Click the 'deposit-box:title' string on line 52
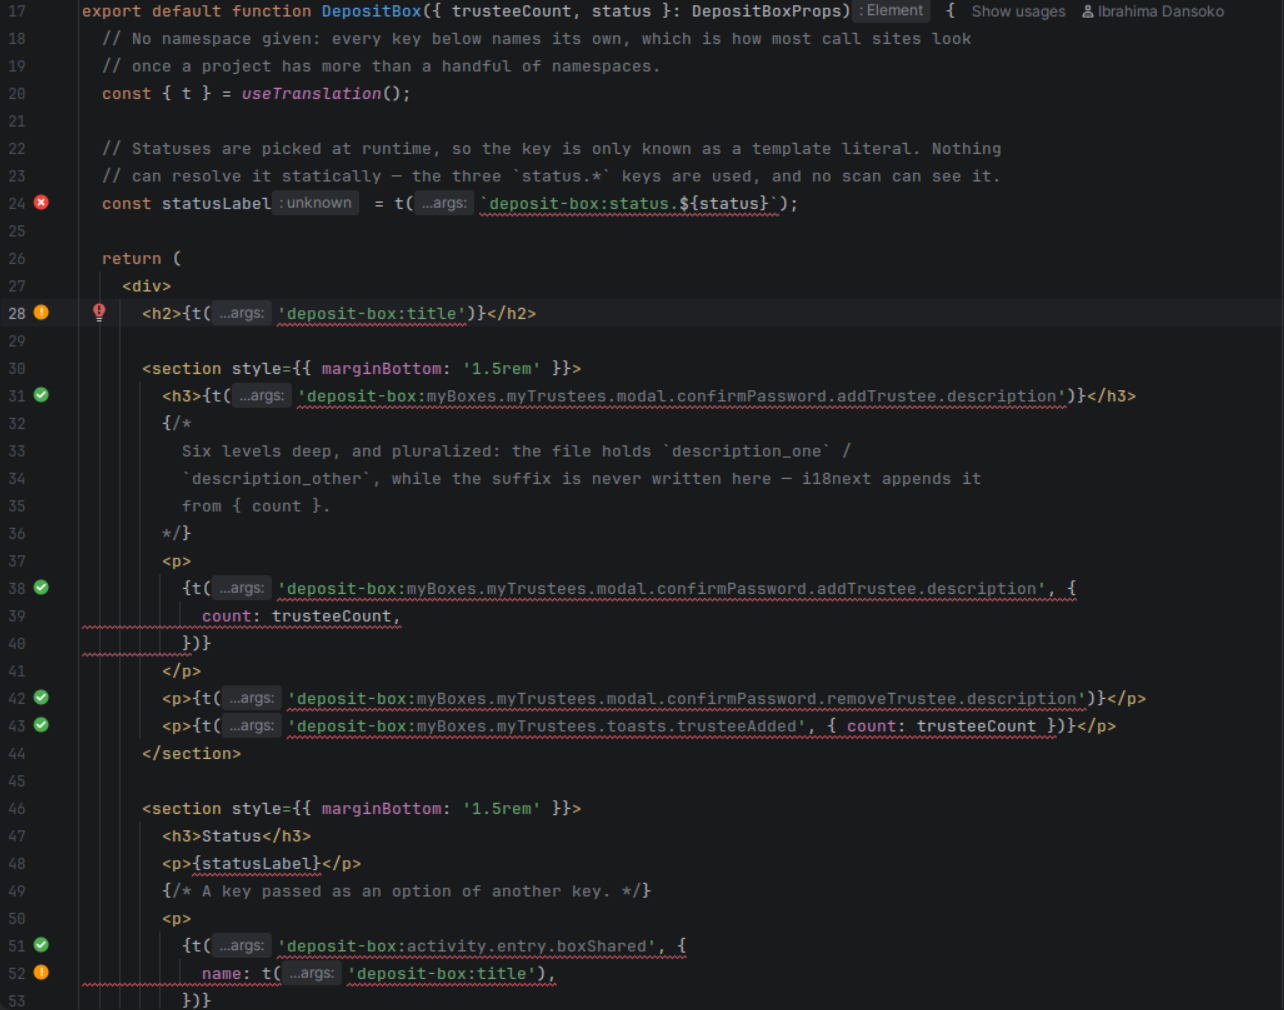1284x1010 pixels. coord(442,974)
